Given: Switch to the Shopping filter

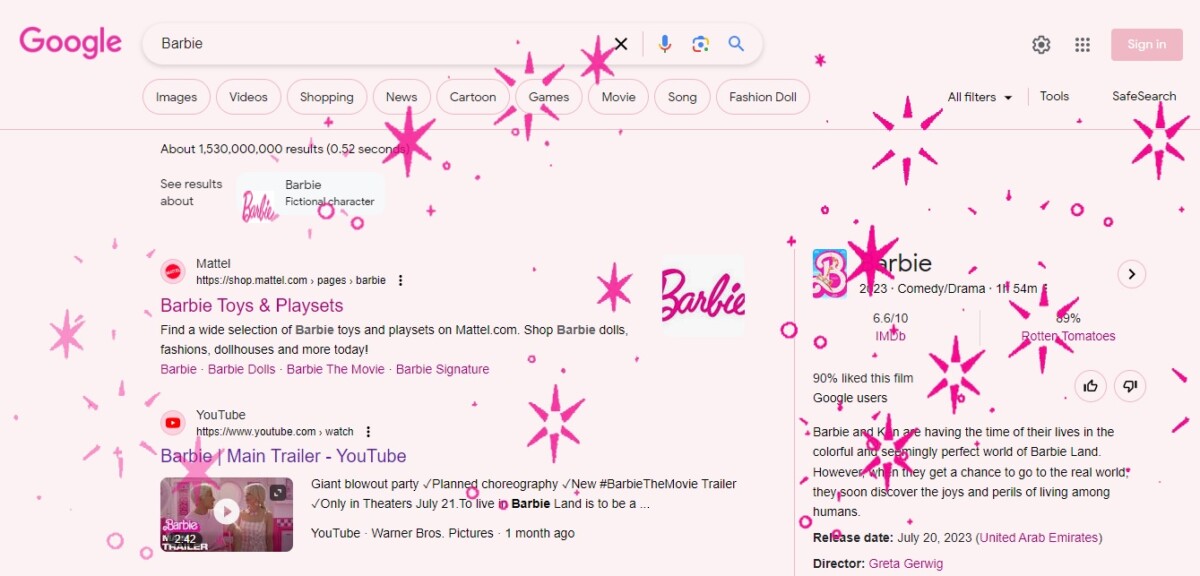Looking at the screenshot, I should tap(327, 97).
